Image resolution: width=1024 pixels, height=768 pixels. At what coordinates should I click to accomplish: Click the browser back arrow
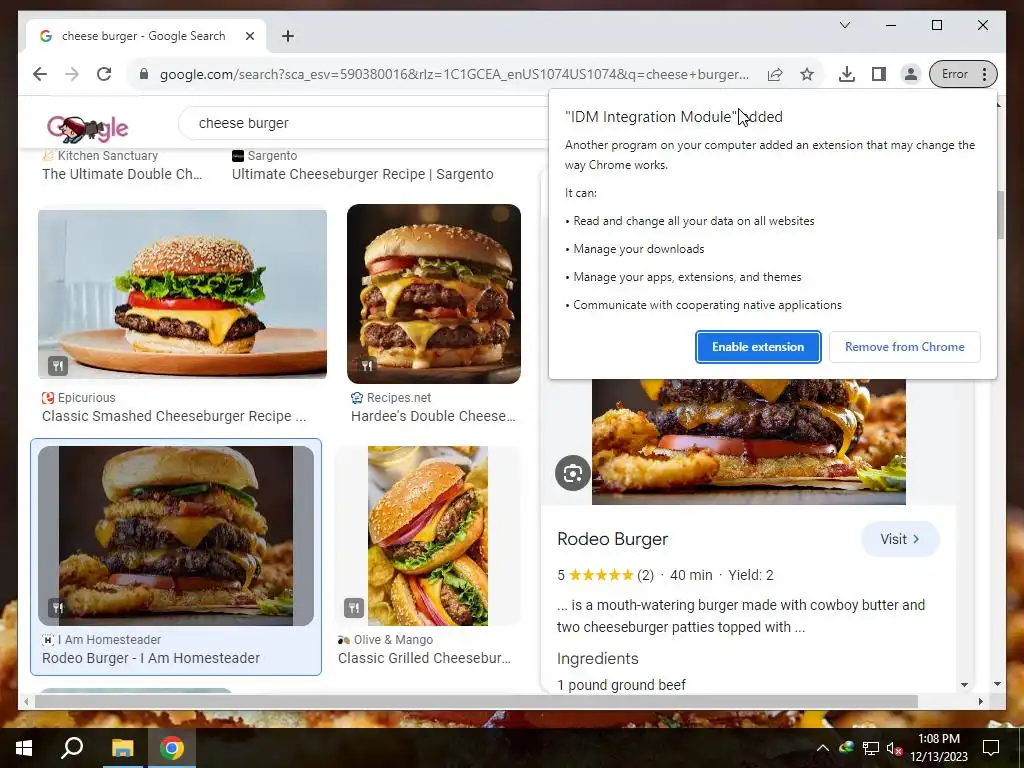tap(40, 74)
